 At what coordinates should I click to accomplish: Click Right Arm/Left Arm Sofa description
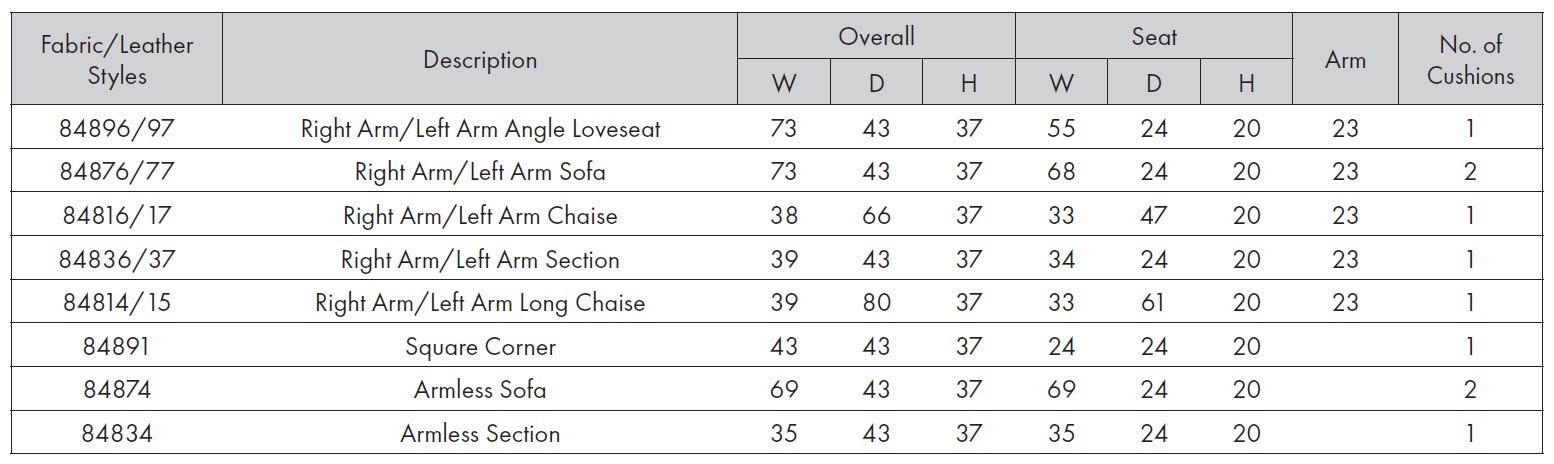480,172
